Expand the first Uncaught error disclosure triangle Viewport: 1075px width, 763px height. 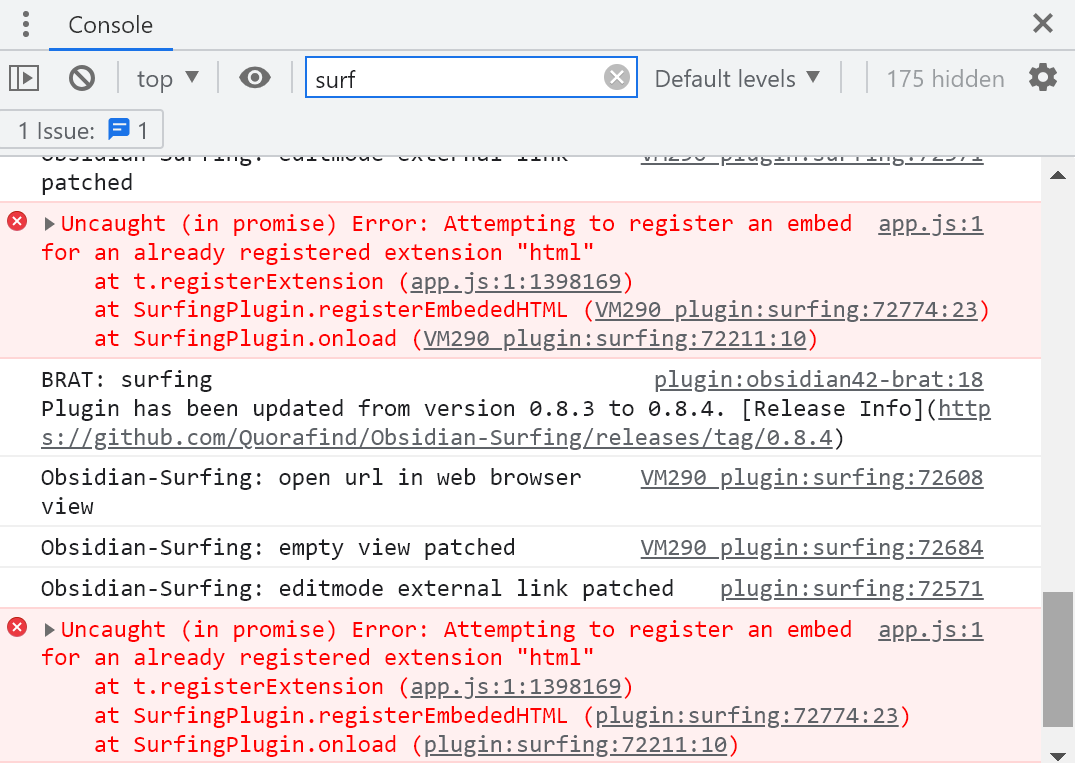click(x=49, y=223)
